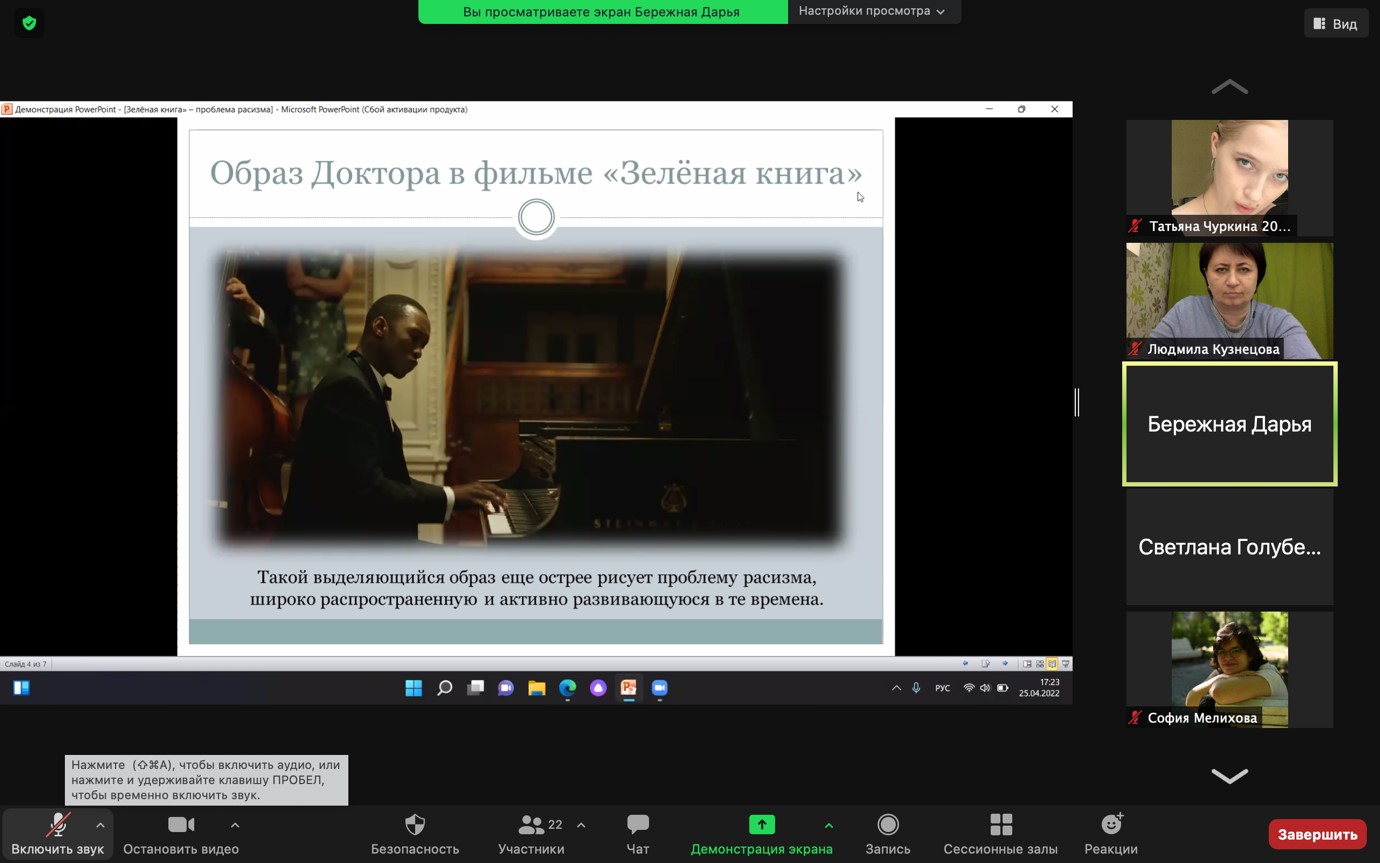Screen dimensions: 1380x863
Task: Select София Мелихова video thumbnail
Action: (x=1229, y=669)
